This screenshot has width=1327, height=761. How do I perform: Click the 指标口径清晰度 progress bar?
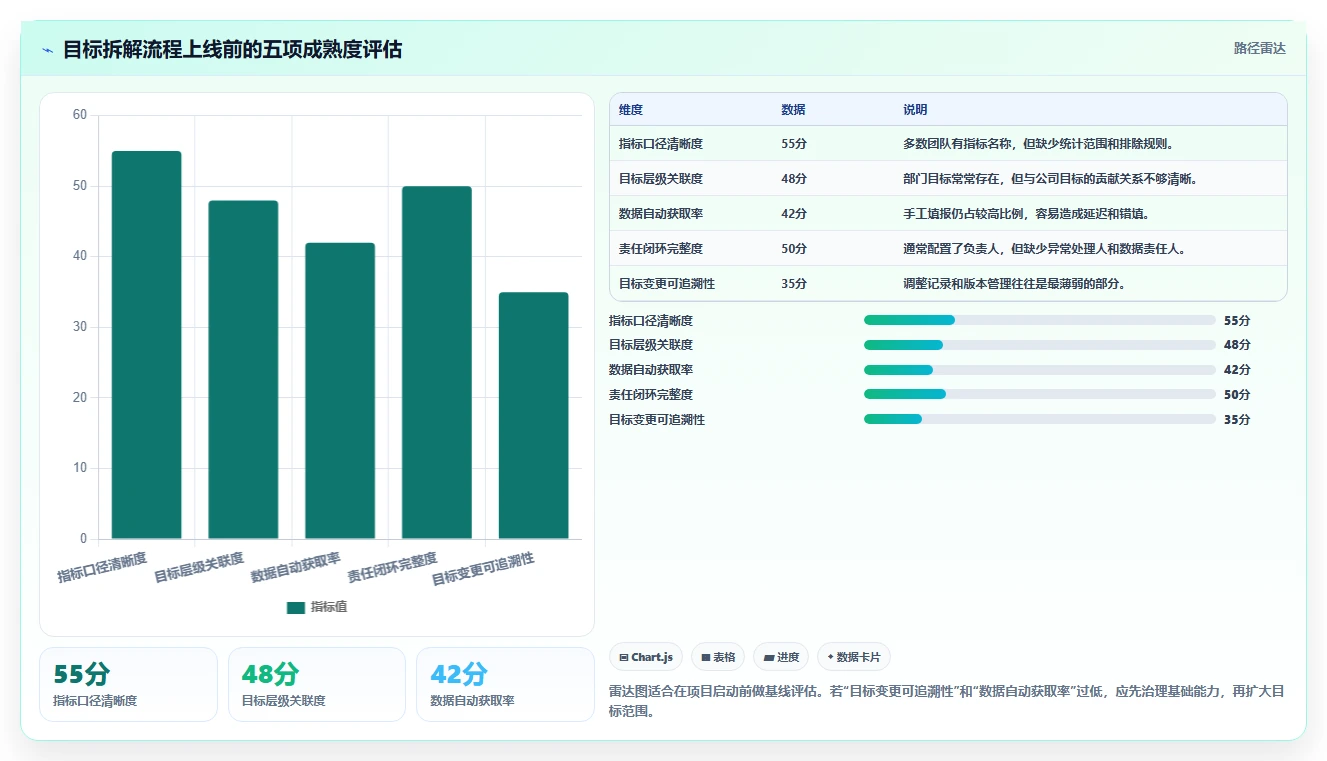1040,320
